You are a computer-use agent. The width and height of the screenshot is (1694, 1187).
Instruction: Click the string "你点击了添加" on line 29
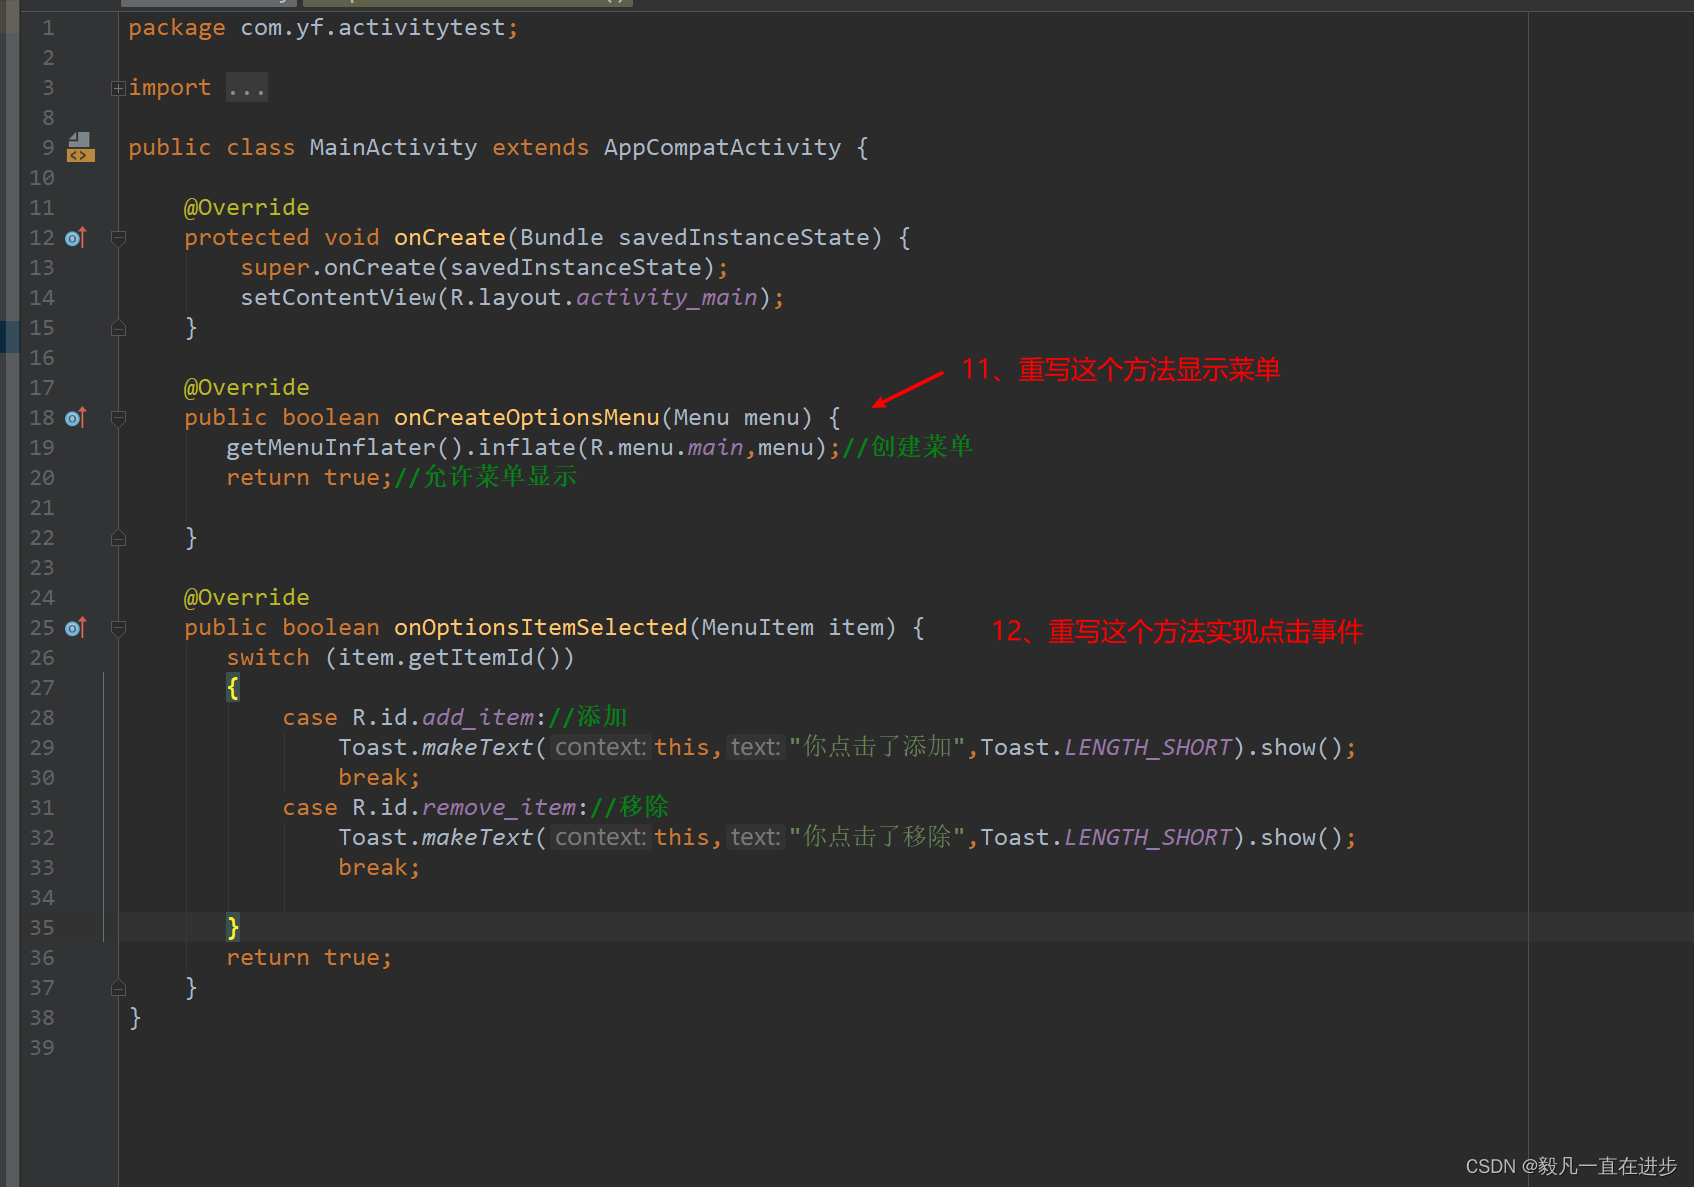(x=877, y=748)
